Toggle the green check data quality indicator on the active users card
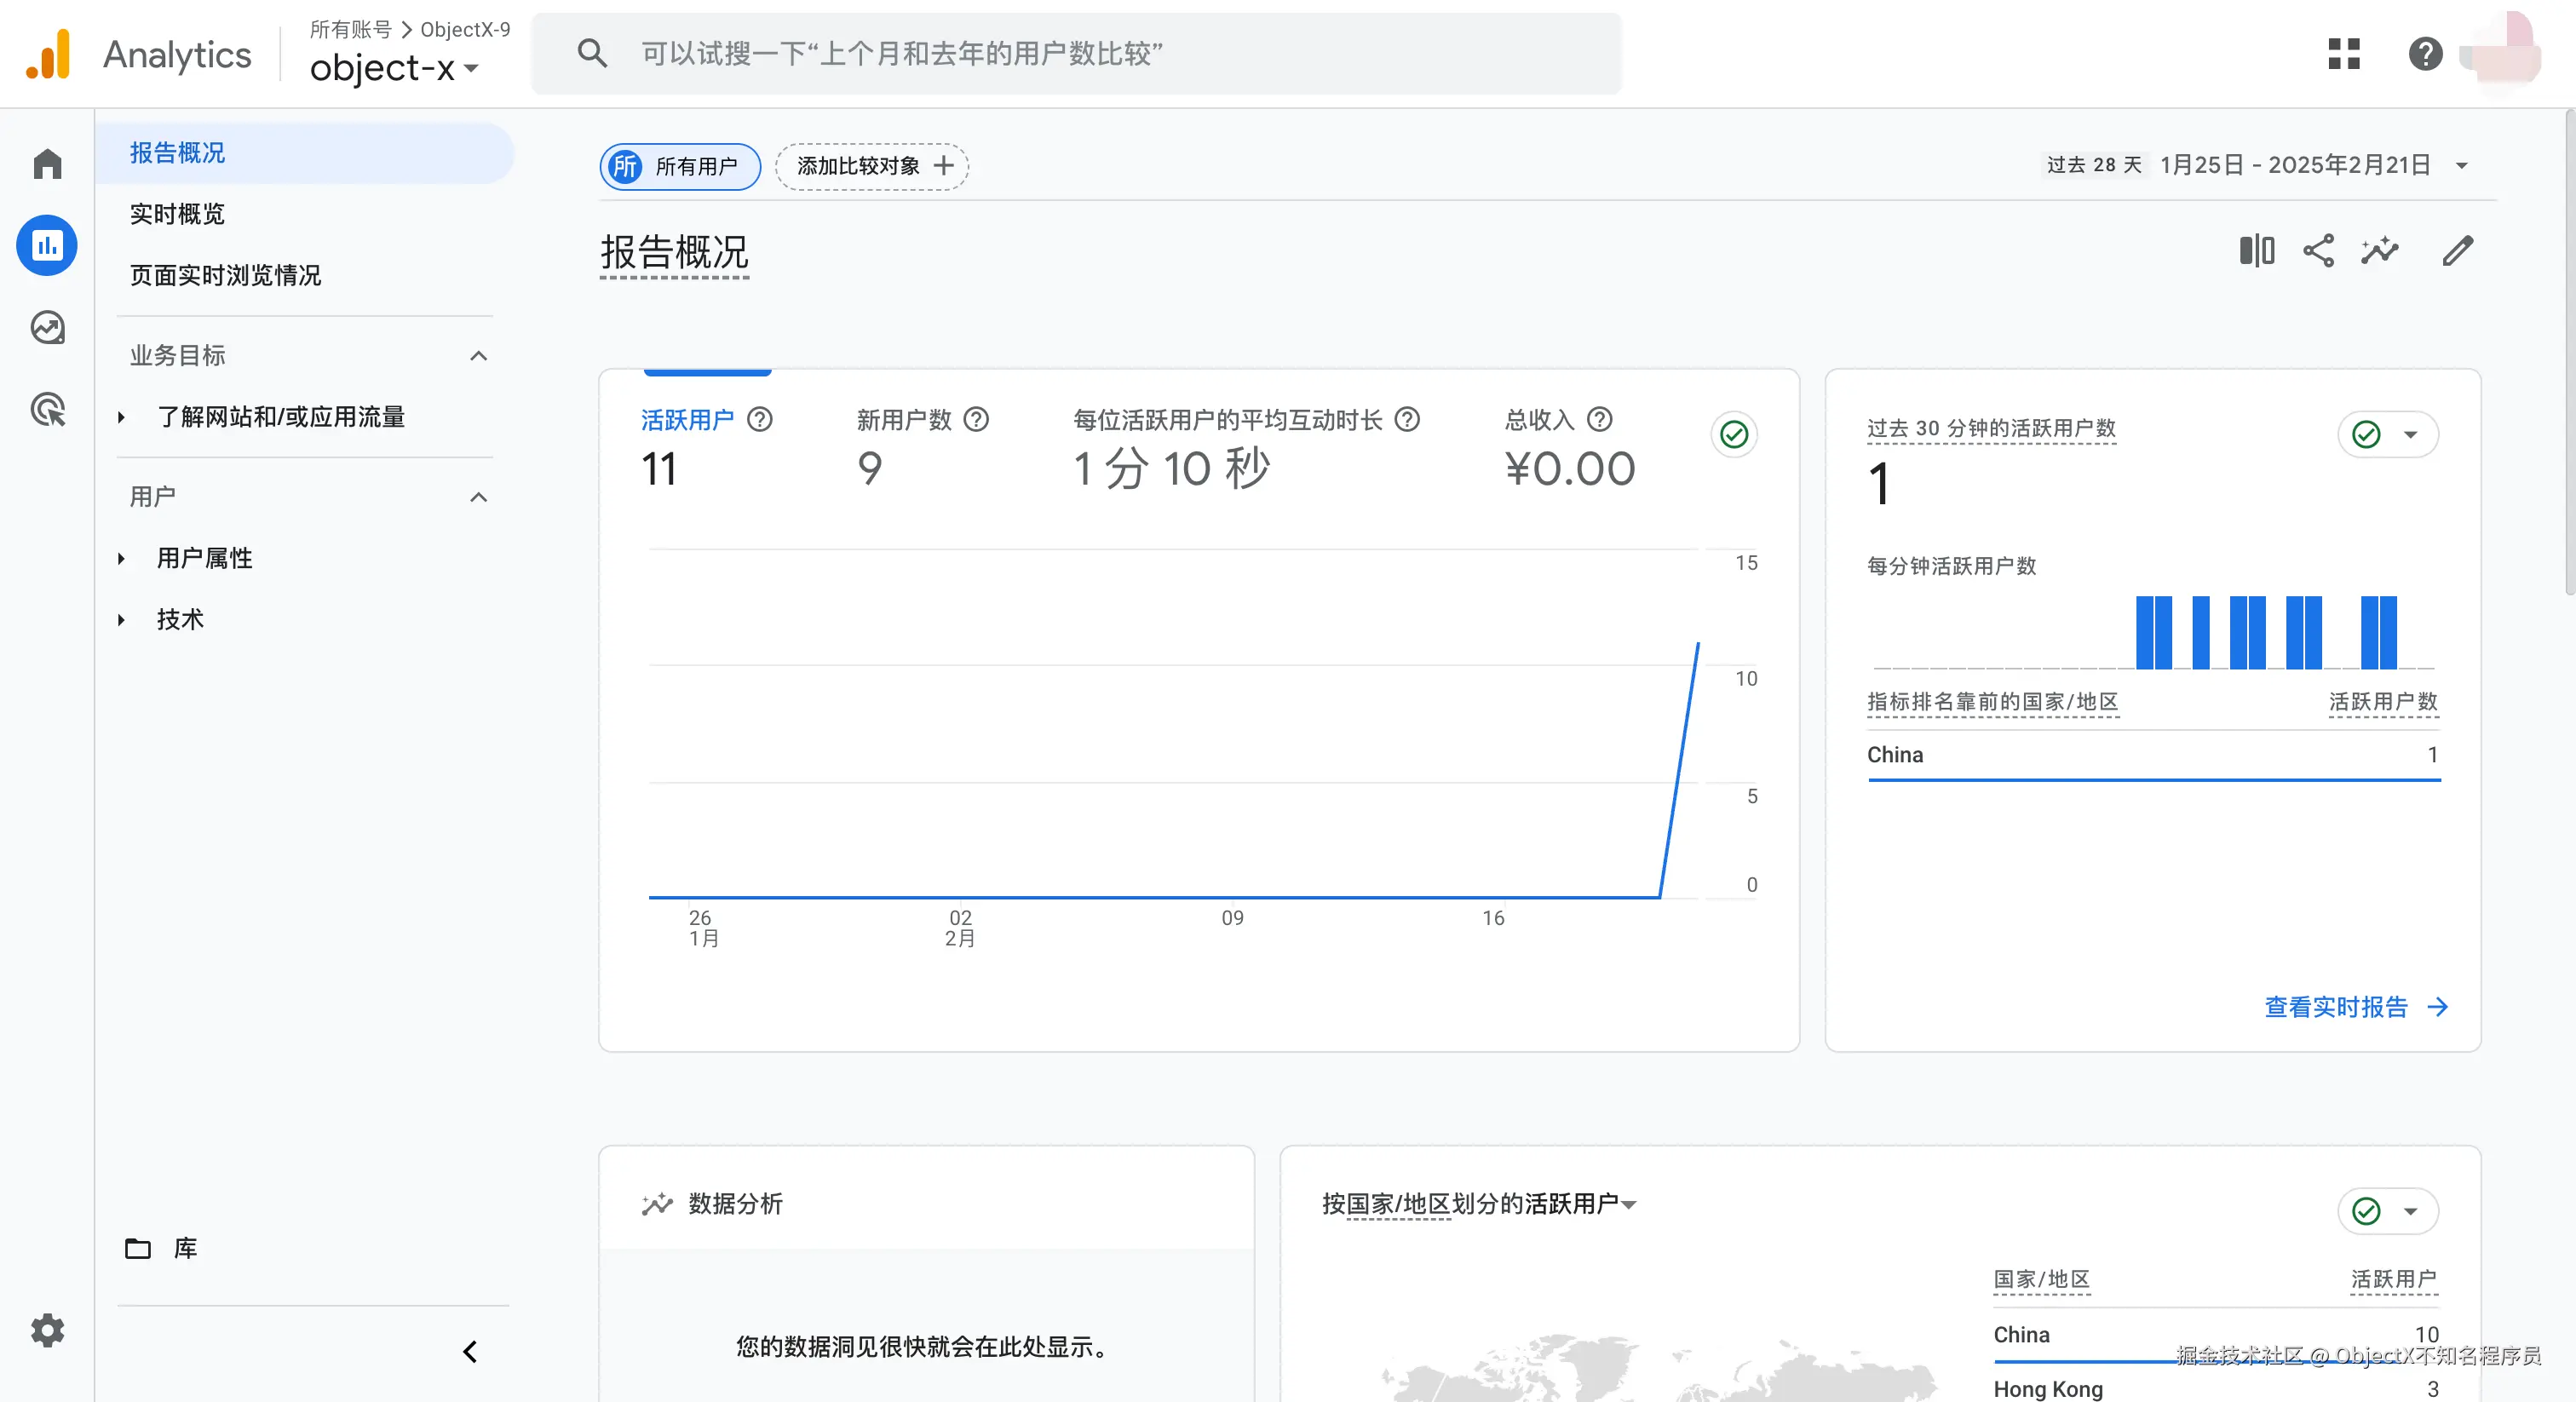 click(x=1734, y=435)
